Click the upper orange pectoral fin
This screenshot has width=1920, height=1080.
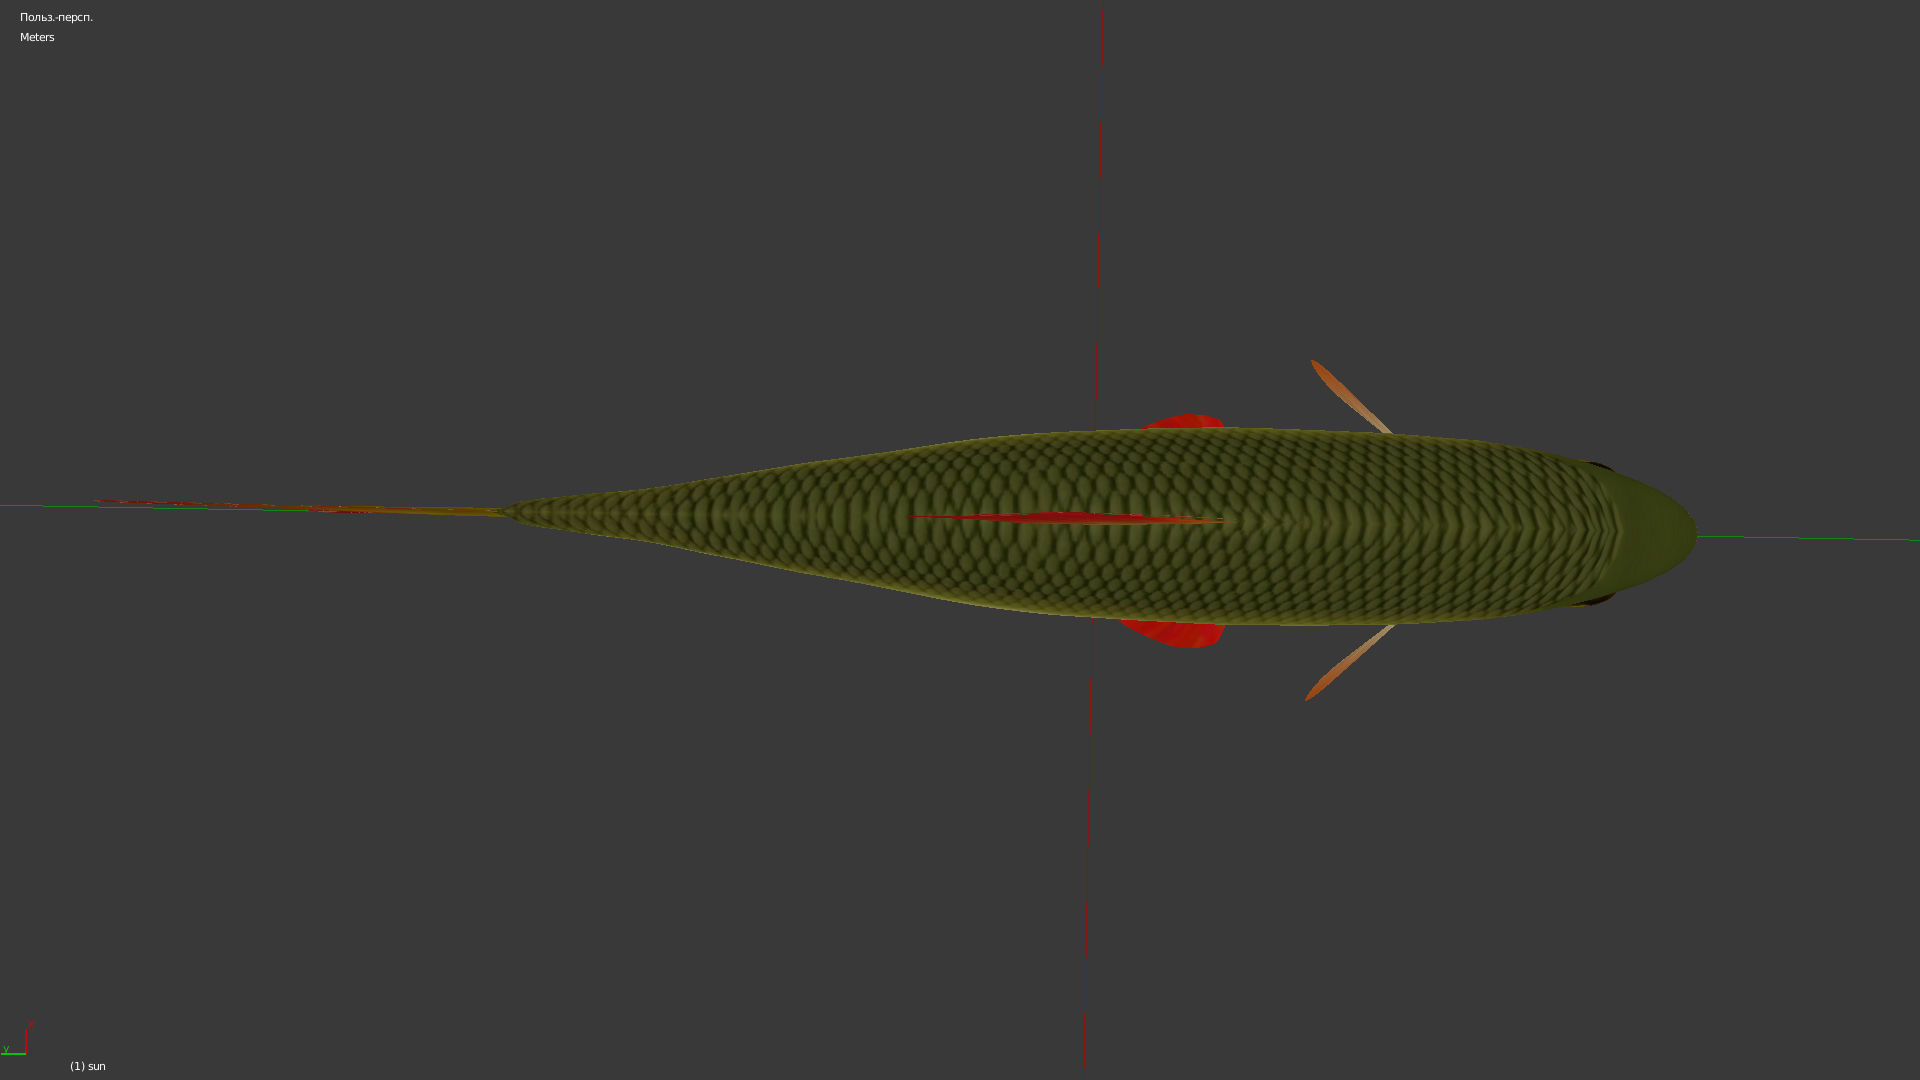point(1347,395)
